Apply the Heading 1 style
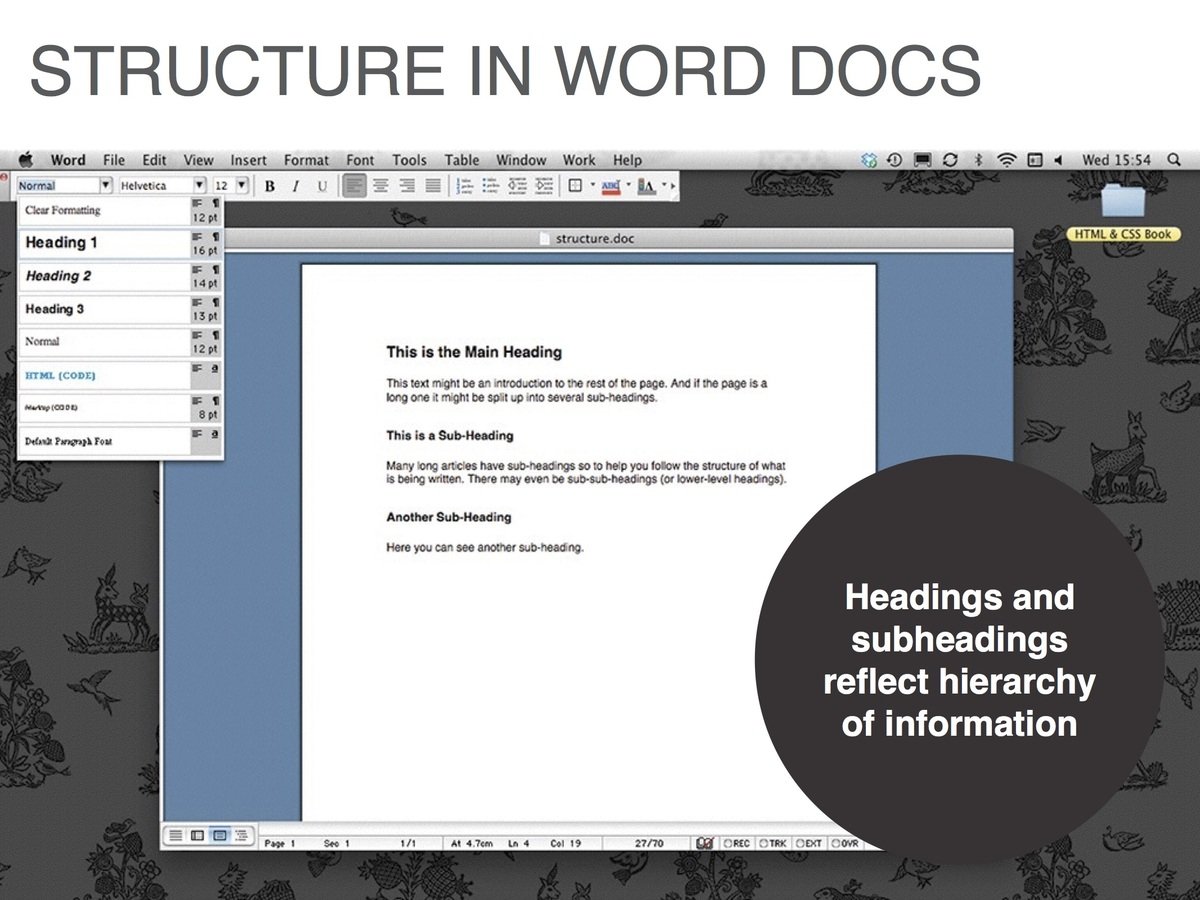This screenshot has height=900, width=1200. pos(120,243)
